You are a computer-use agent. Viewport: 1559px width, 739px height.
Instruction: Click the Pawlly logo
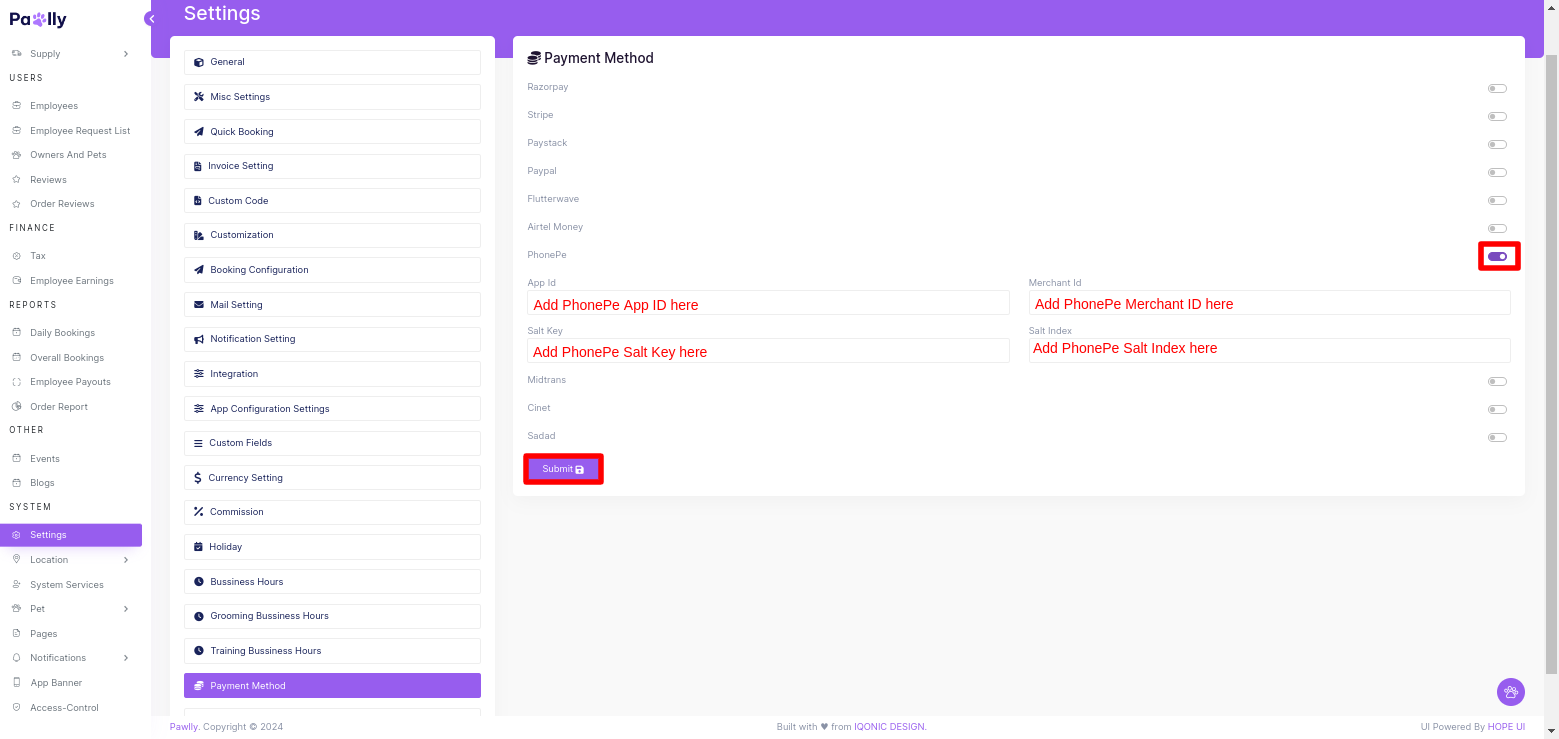pos(38,19)
